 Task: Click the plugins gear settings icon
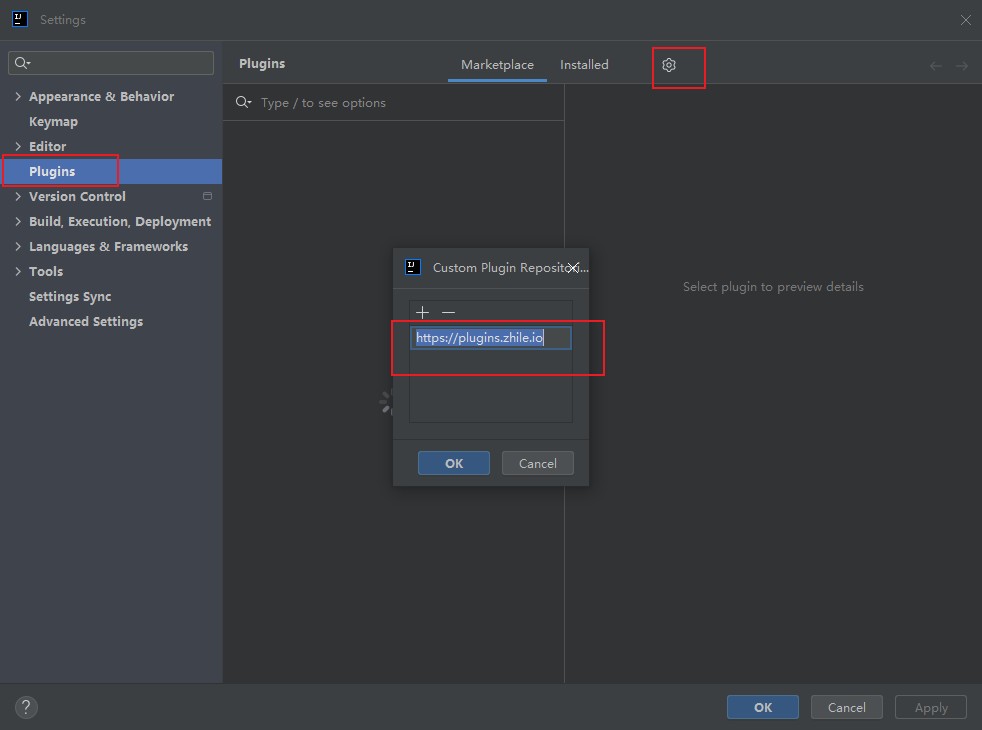click(669, 65)
